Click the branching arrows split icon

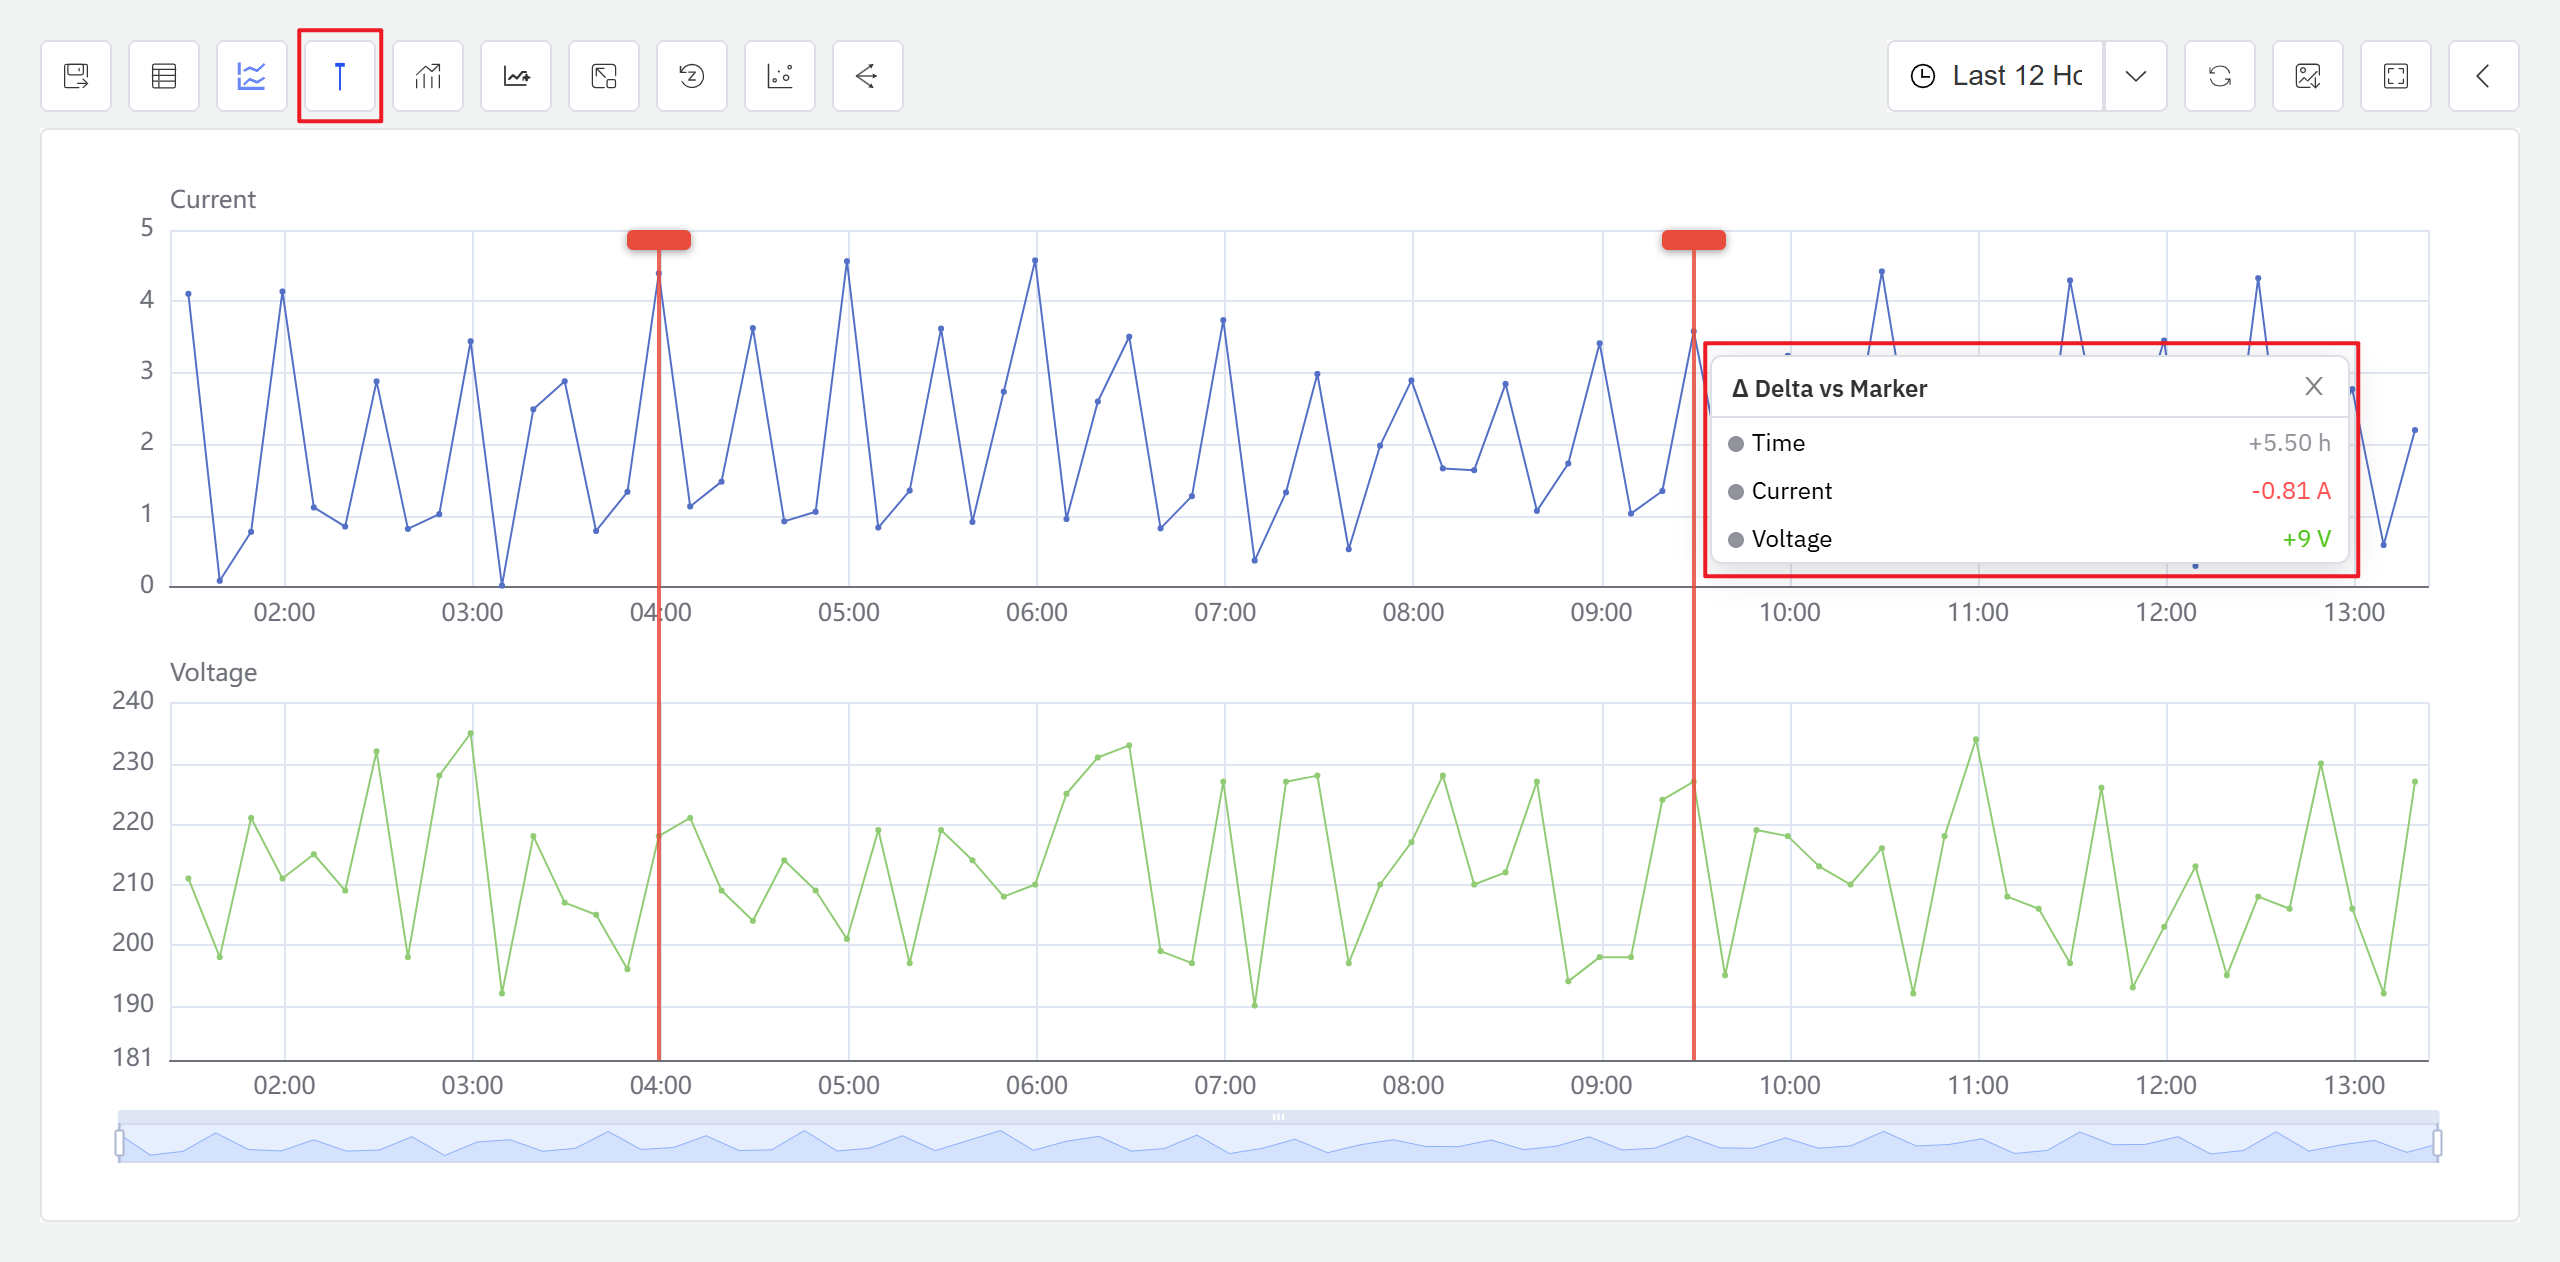[867, 76]
